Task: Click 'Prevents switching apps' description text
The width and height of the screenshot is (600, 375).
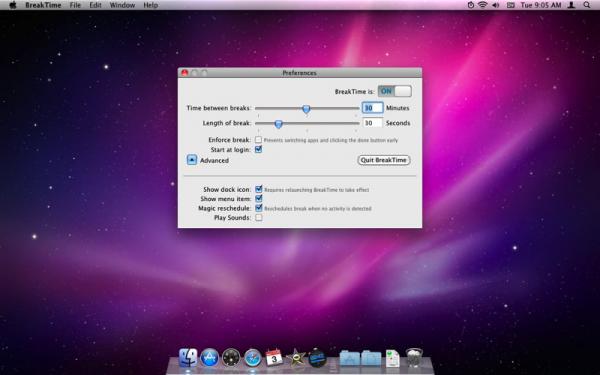Action: tap(331, 140)
